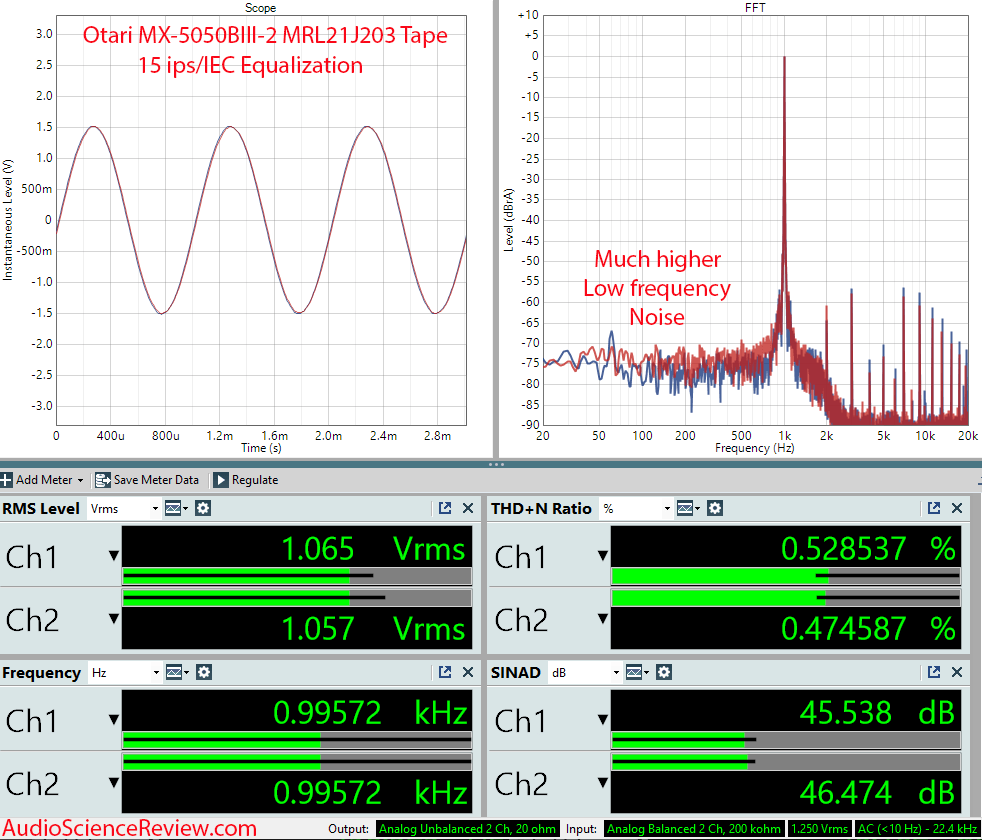Expand RMS Level Ch2 dropdown arrow
The width and height of the screenshot is (982, 840).
[x=113, y=618]
